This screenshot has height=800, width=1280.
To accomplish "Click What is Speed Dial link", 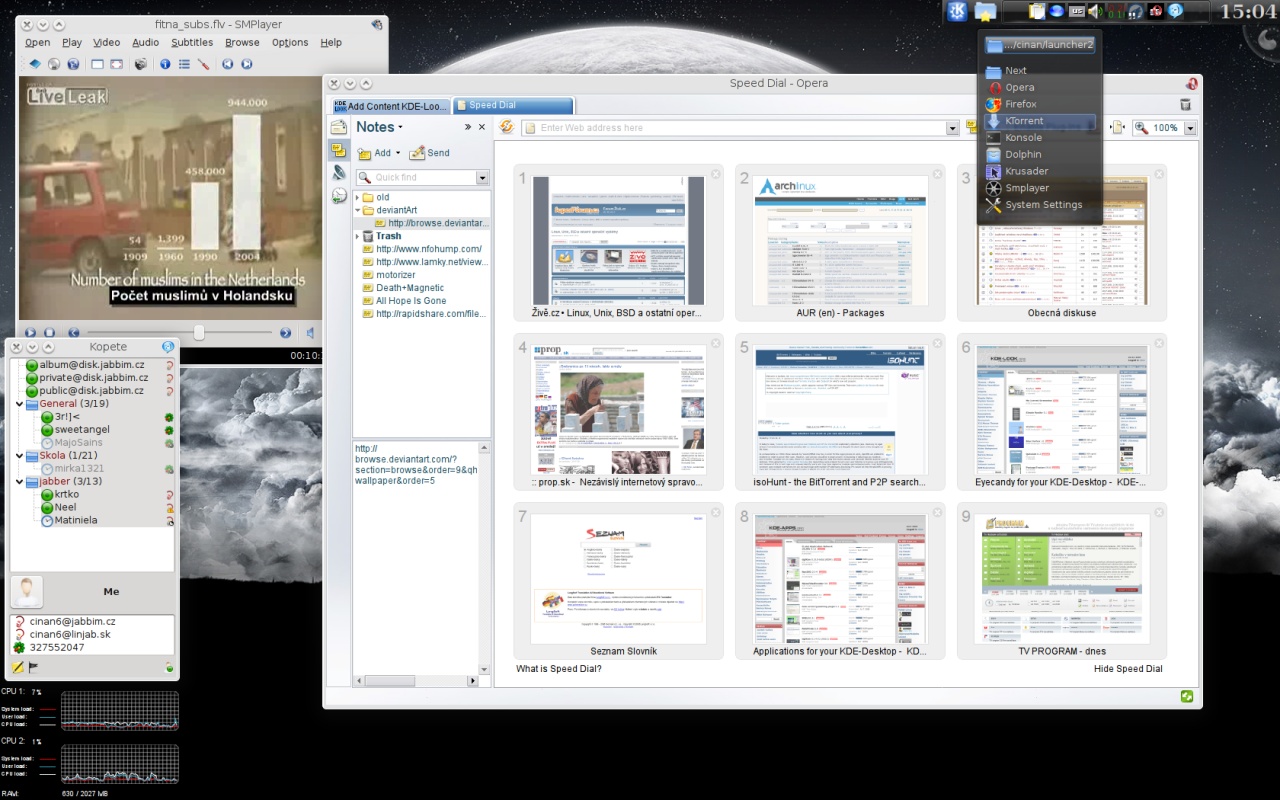I will point(559,668).
